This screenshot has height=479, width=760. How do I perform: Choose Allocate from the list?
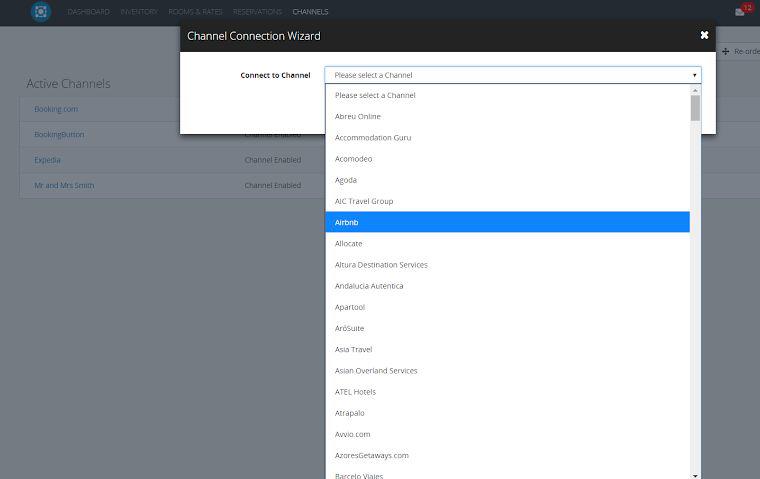pos(507,243)
